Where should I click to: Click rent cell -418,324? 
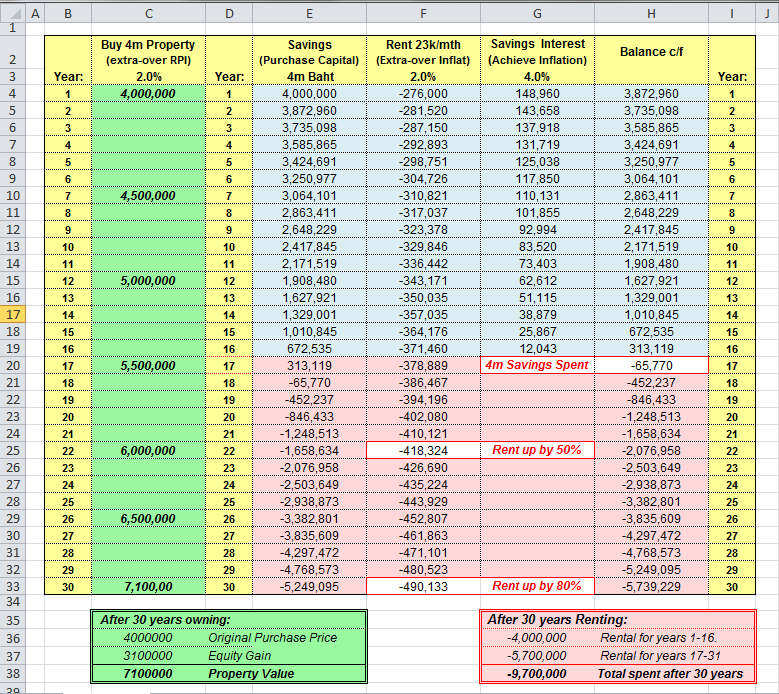pos(423,451)
